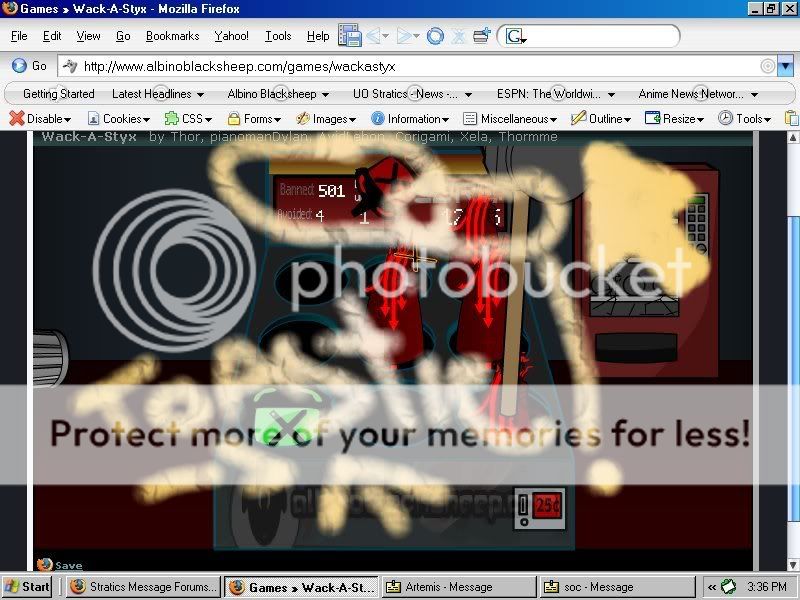The height and width of the screenshot is (600, 800).
Task: Open the Tools menu in the menu bar
Action: 278,36
